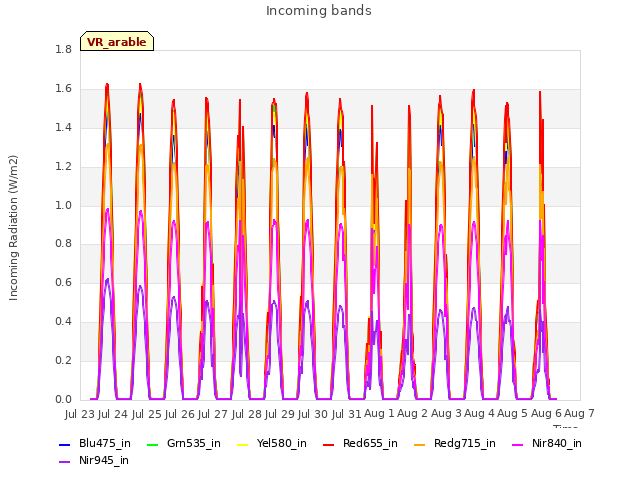The height and width of the screenshot is (480, 640).
Task: Select the Yel580_in legend entry
Action: [x=272, y=444]
